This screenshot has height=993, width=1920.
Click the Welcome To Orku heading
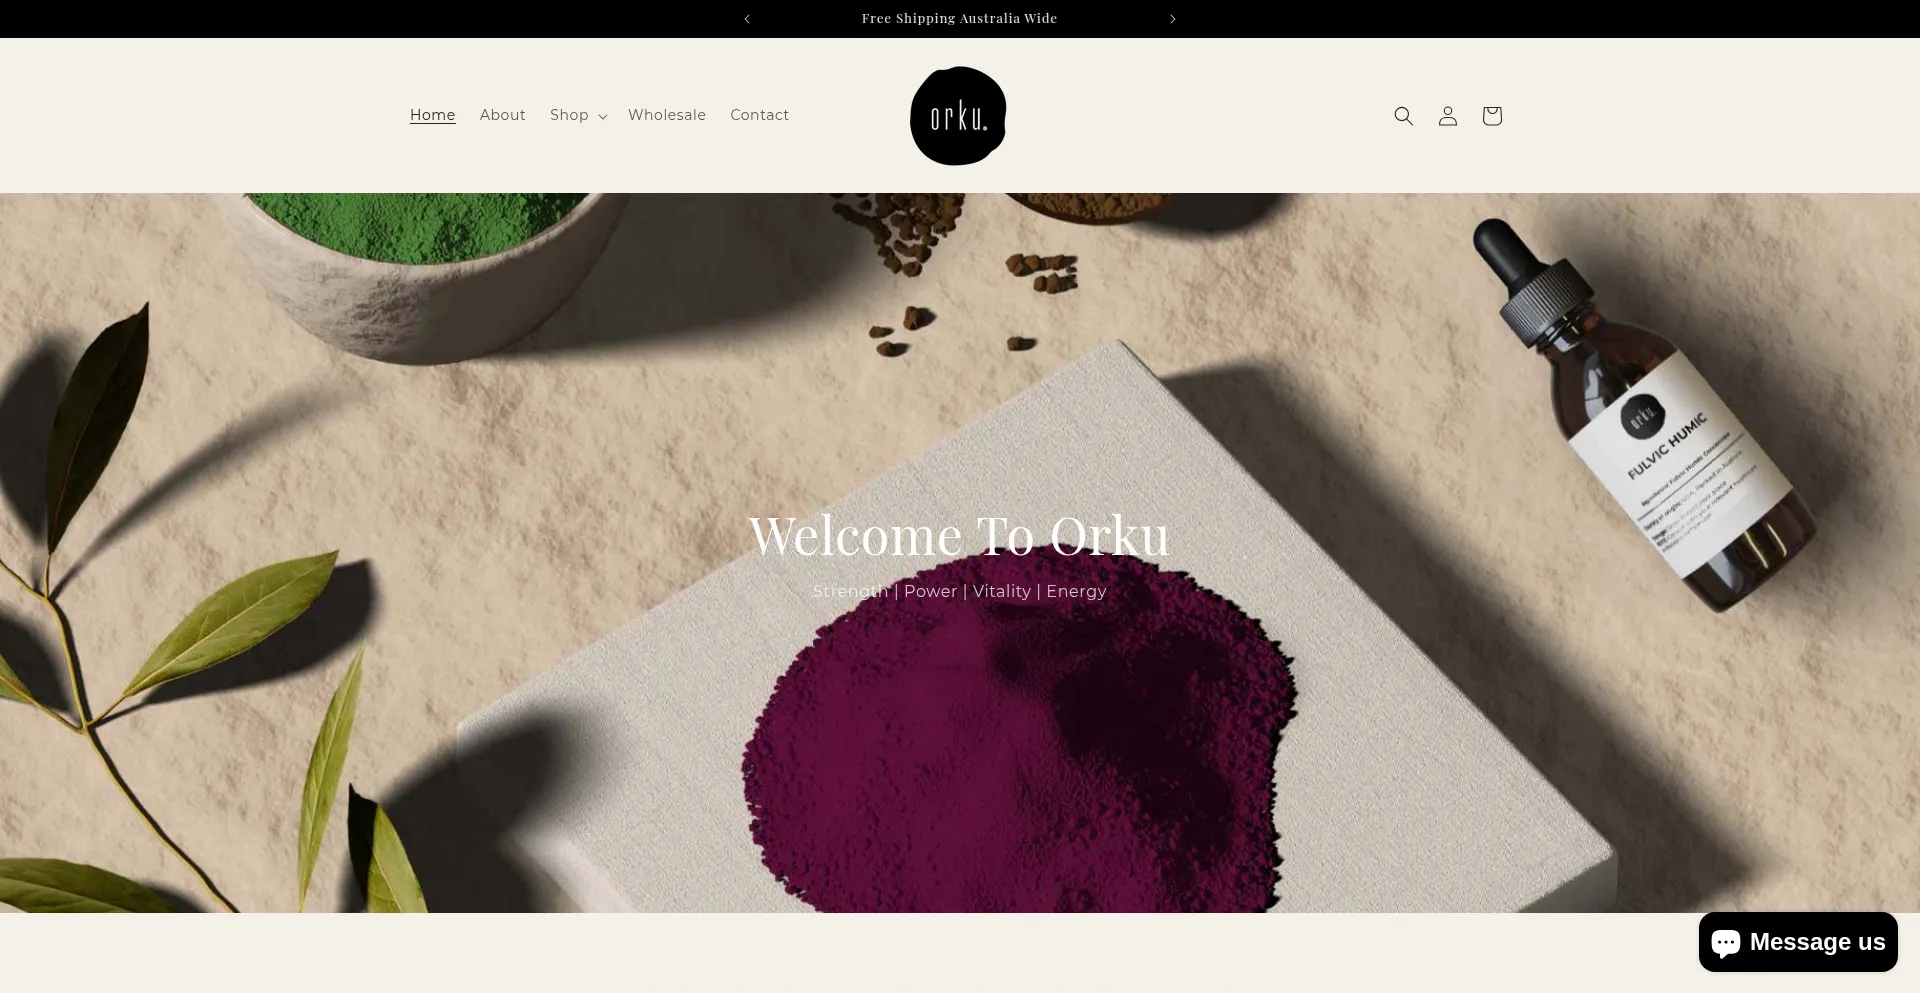(959, 536)
